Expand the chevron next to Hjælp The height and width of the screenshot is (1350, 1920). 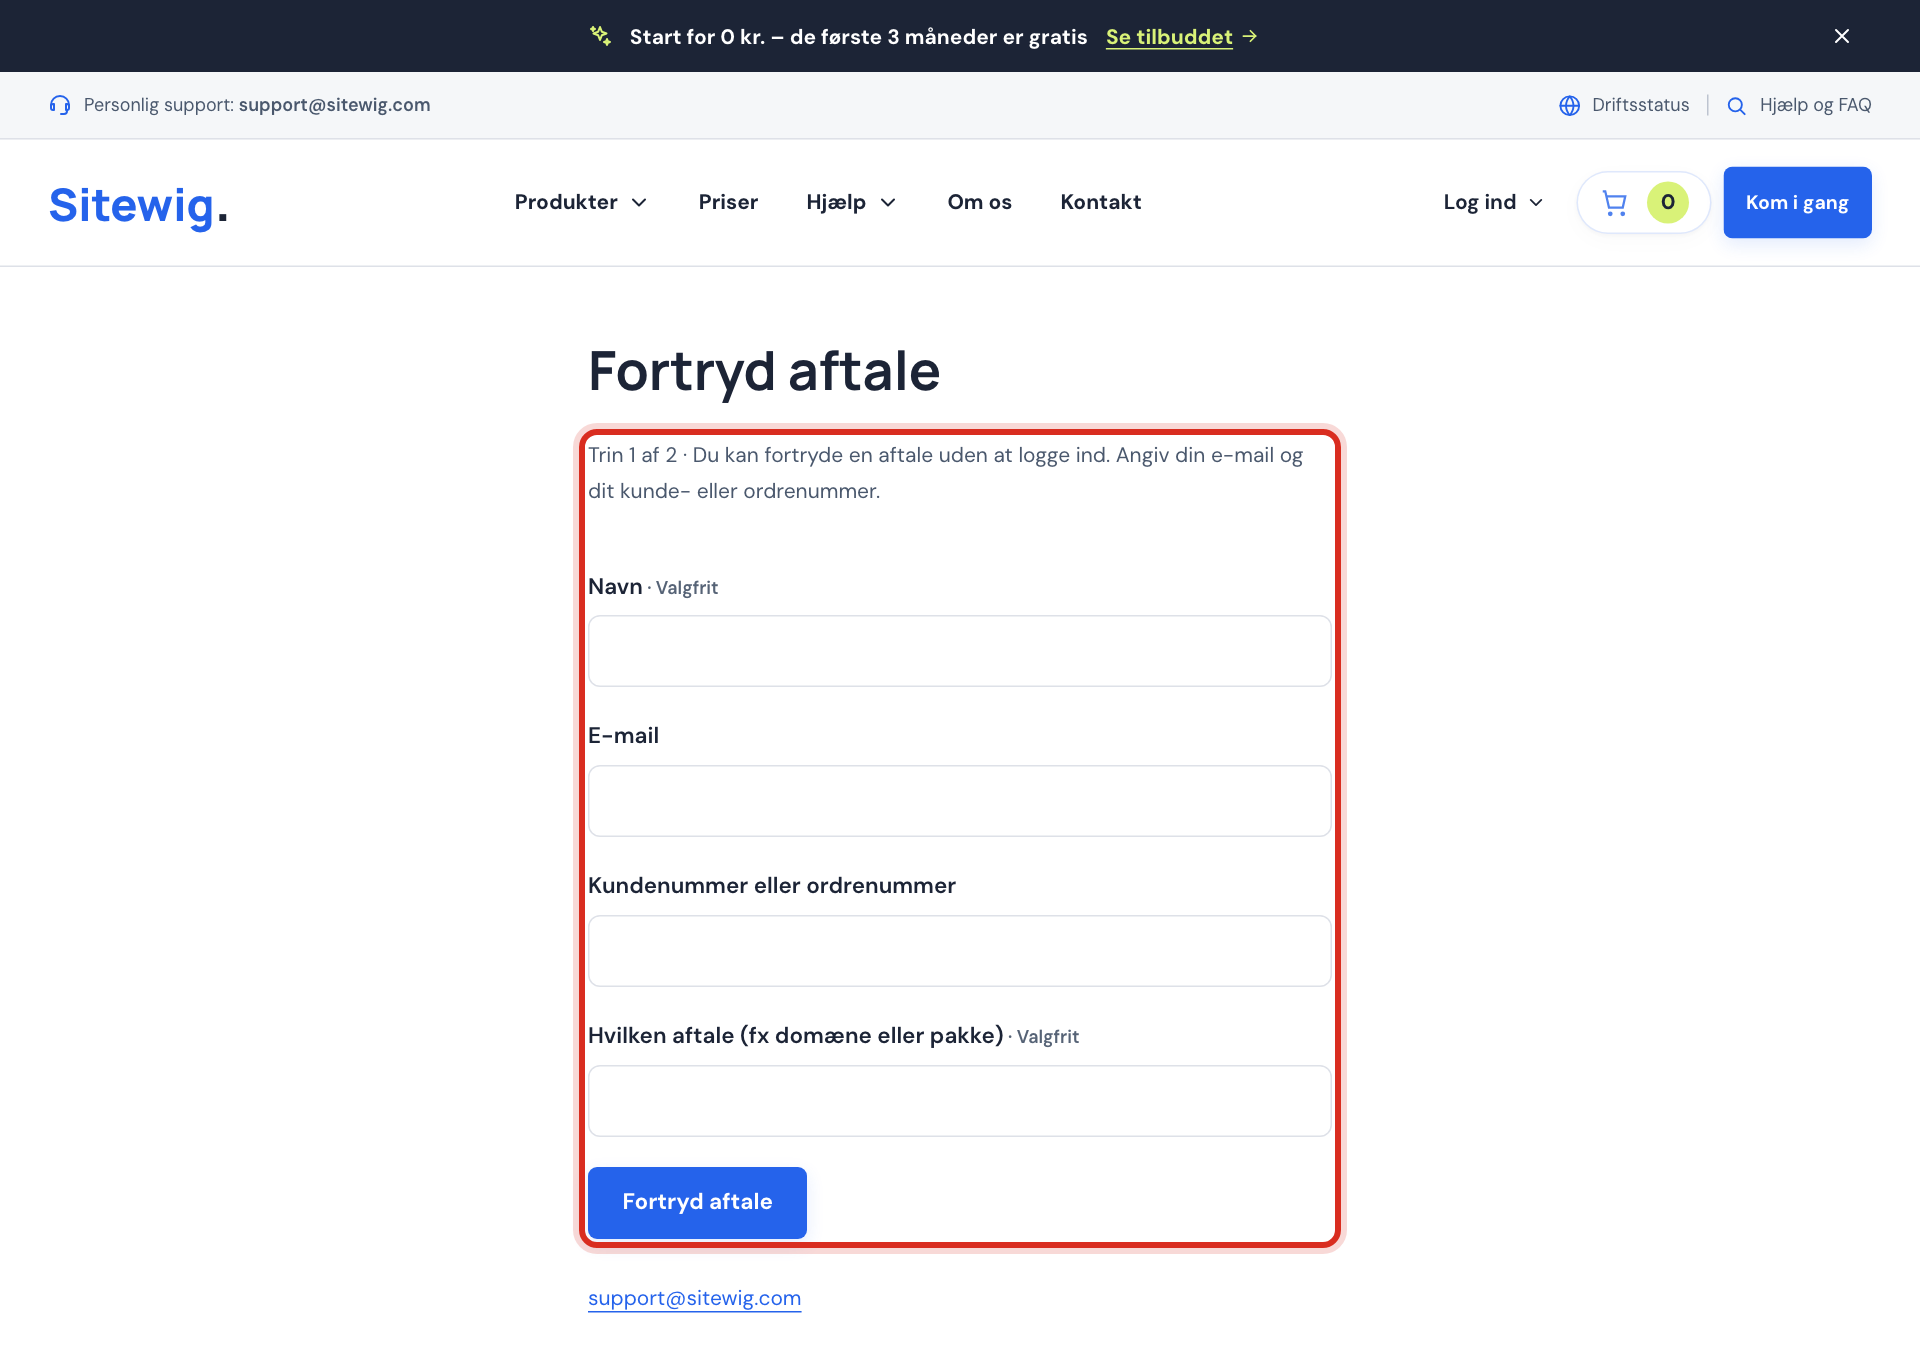coord(888,203)
